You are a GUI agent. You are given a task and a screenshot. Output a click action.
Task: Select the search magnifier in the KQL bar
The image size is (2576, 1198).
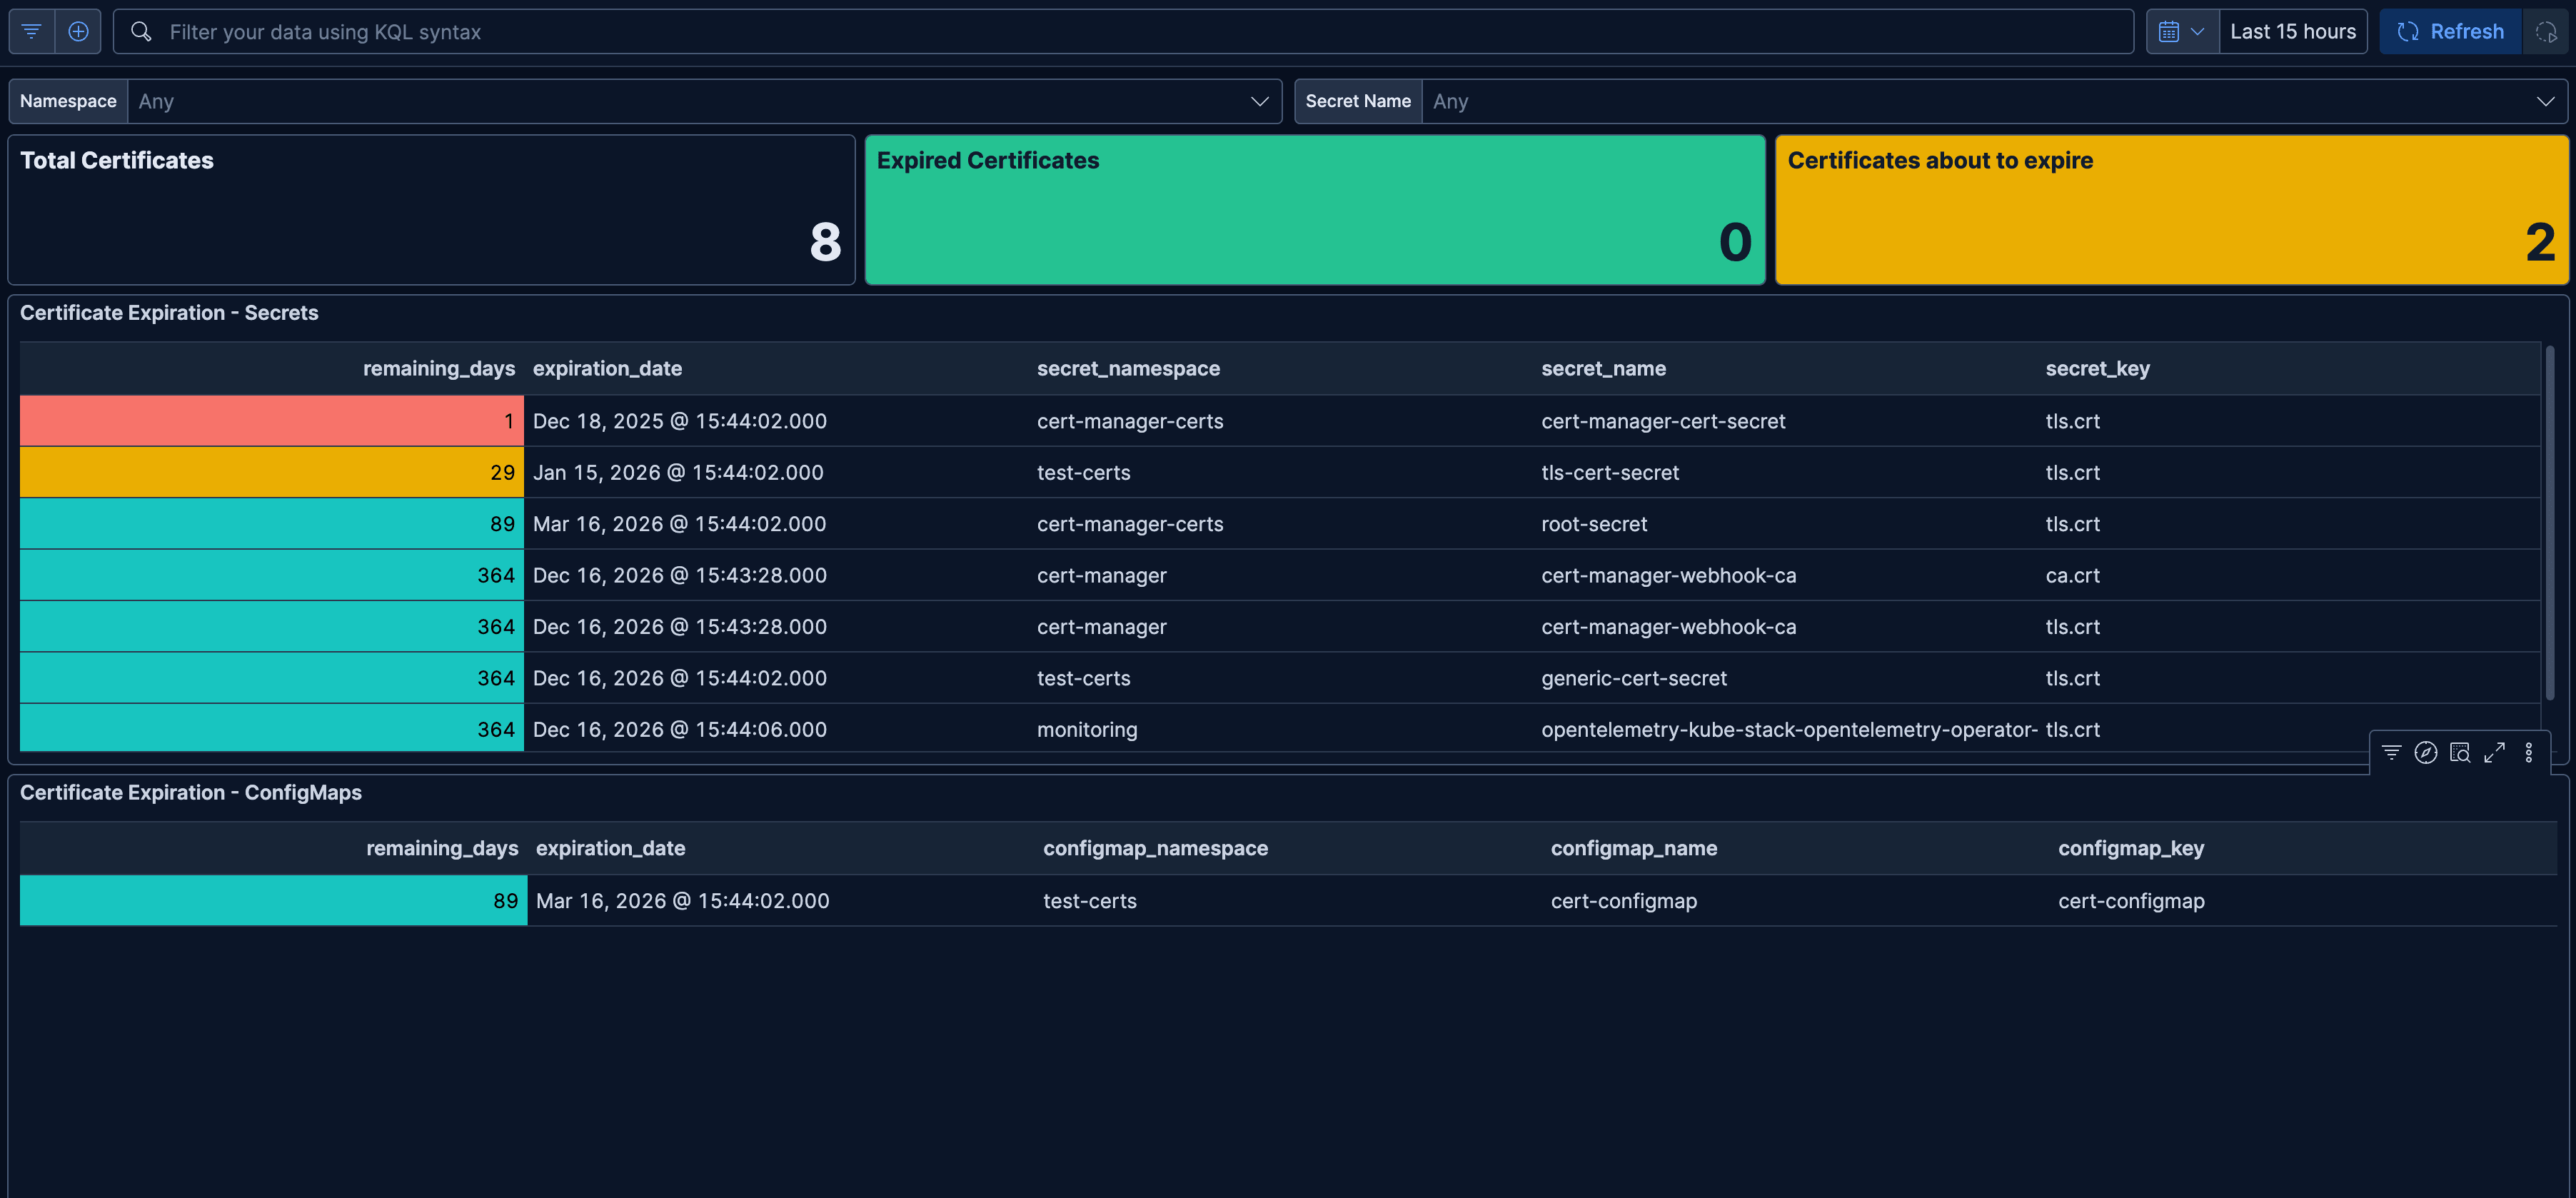(141, 31)
